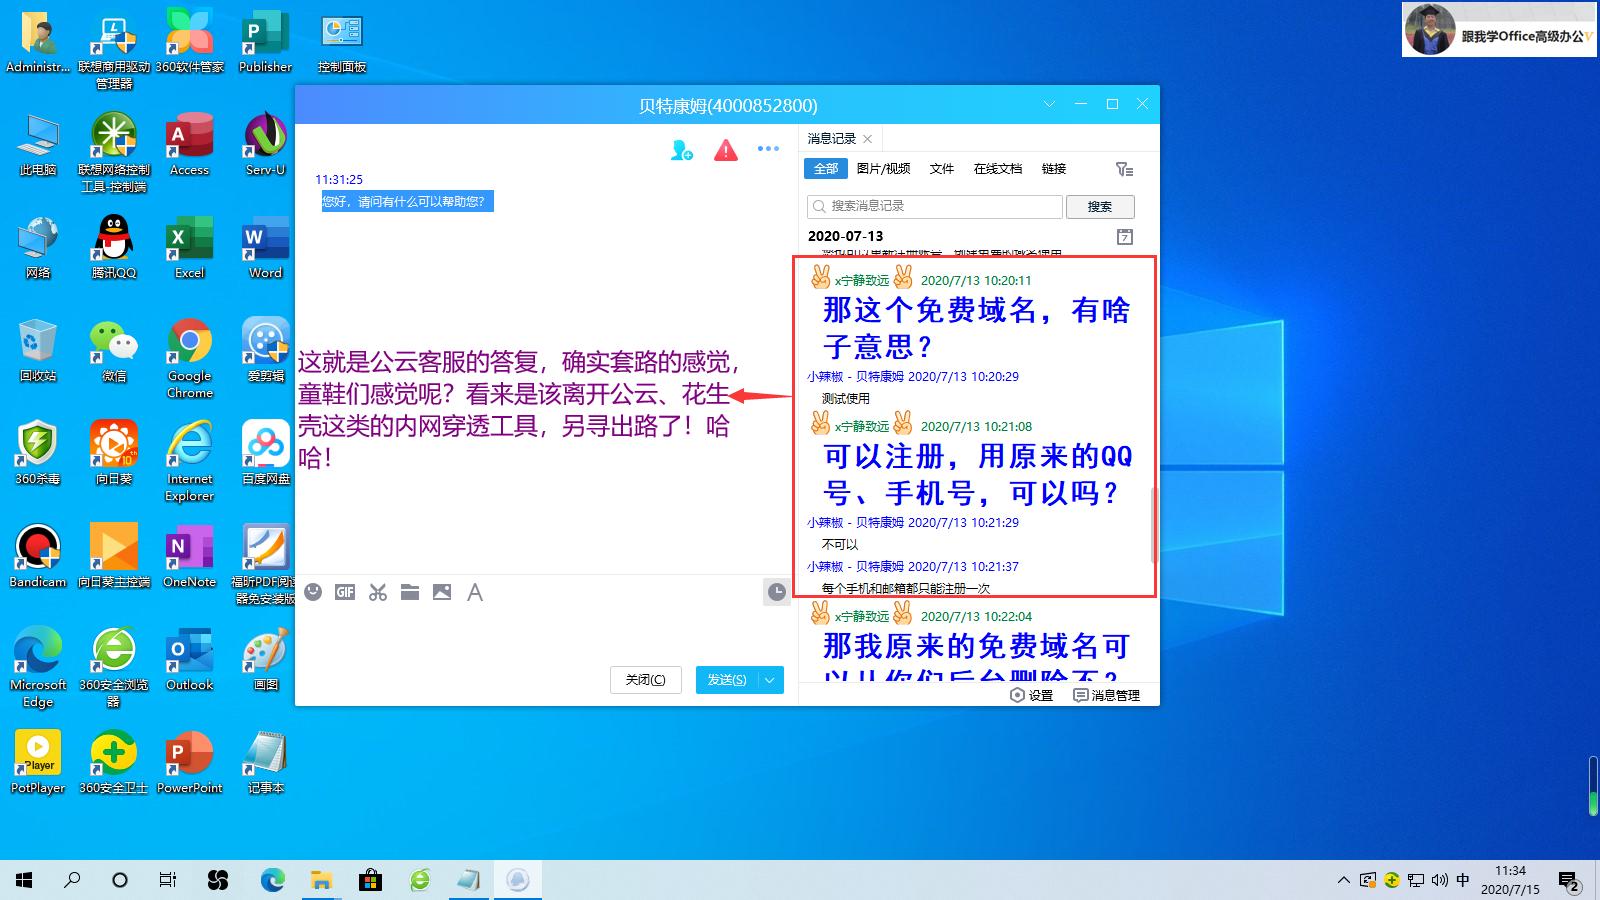Click the filter funnel icon in 消息记录 panel
The image size is (1600, 900).
click(1124, 169)
